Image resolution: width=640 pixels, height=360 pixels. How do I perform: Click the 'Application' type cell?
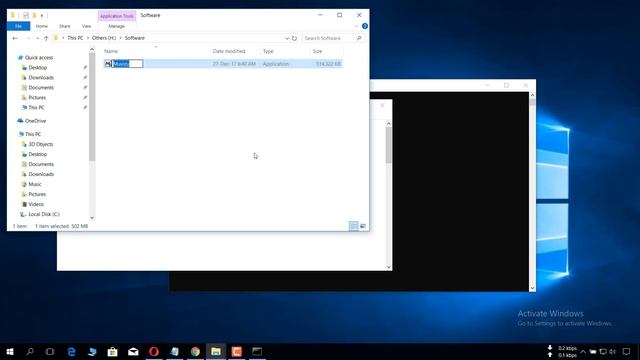tap(276, 64)
